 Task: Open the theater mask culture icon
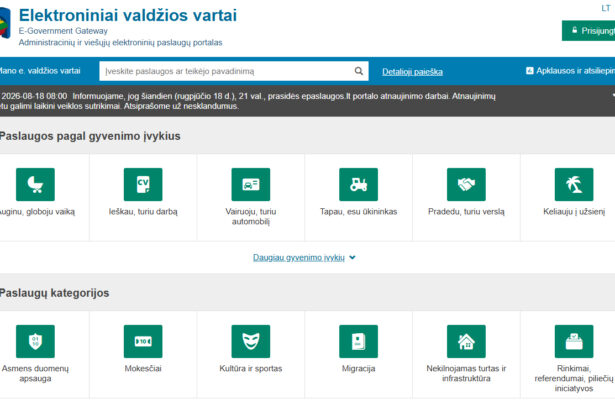(251, 341)
